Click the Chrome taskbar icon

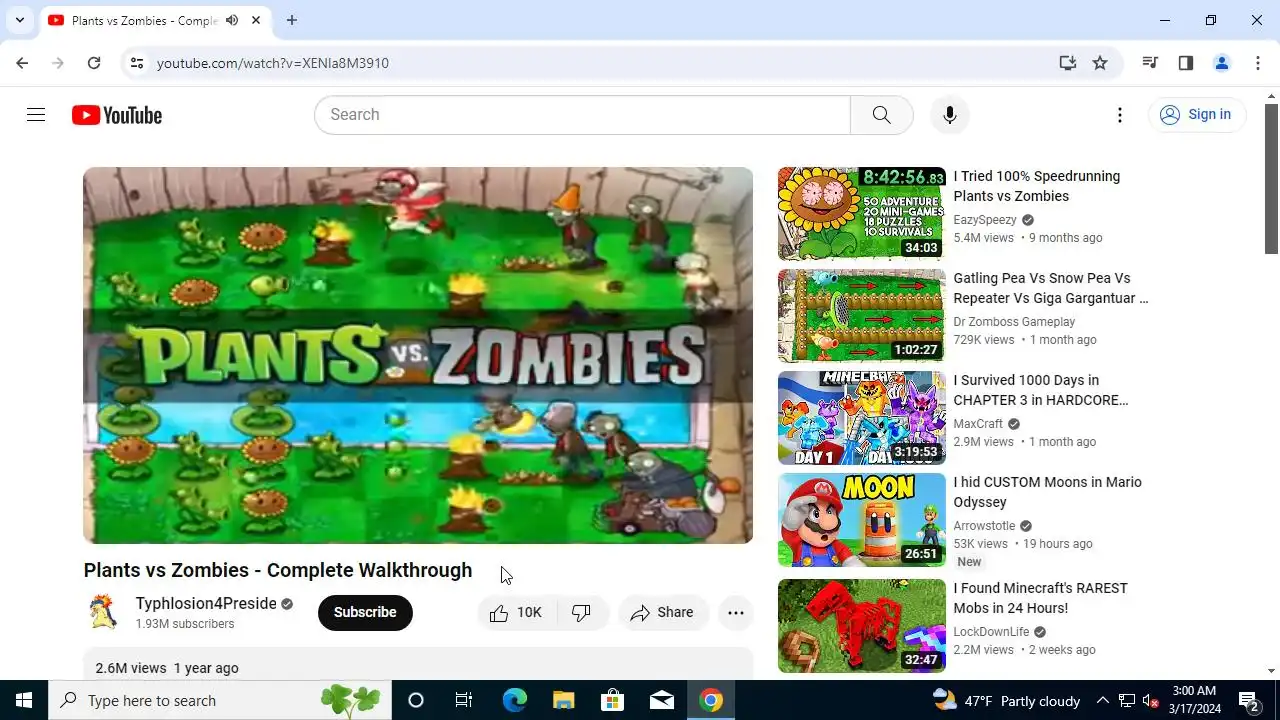click(711, 700)
